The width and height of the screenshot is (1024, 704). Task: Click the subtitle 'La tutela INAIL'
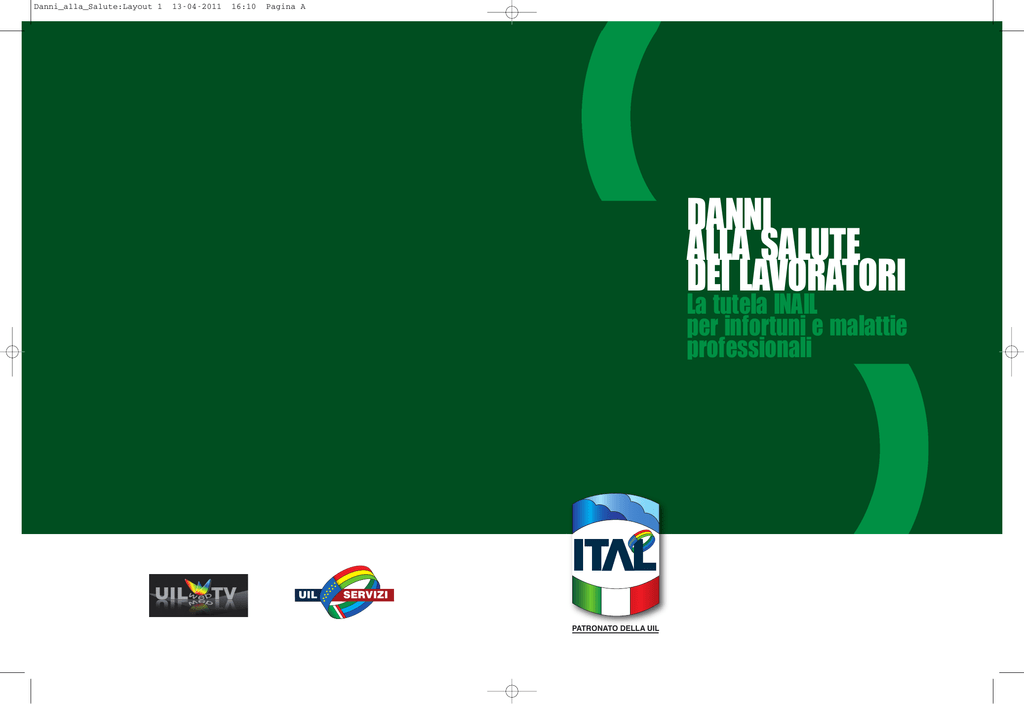(752, 304)
